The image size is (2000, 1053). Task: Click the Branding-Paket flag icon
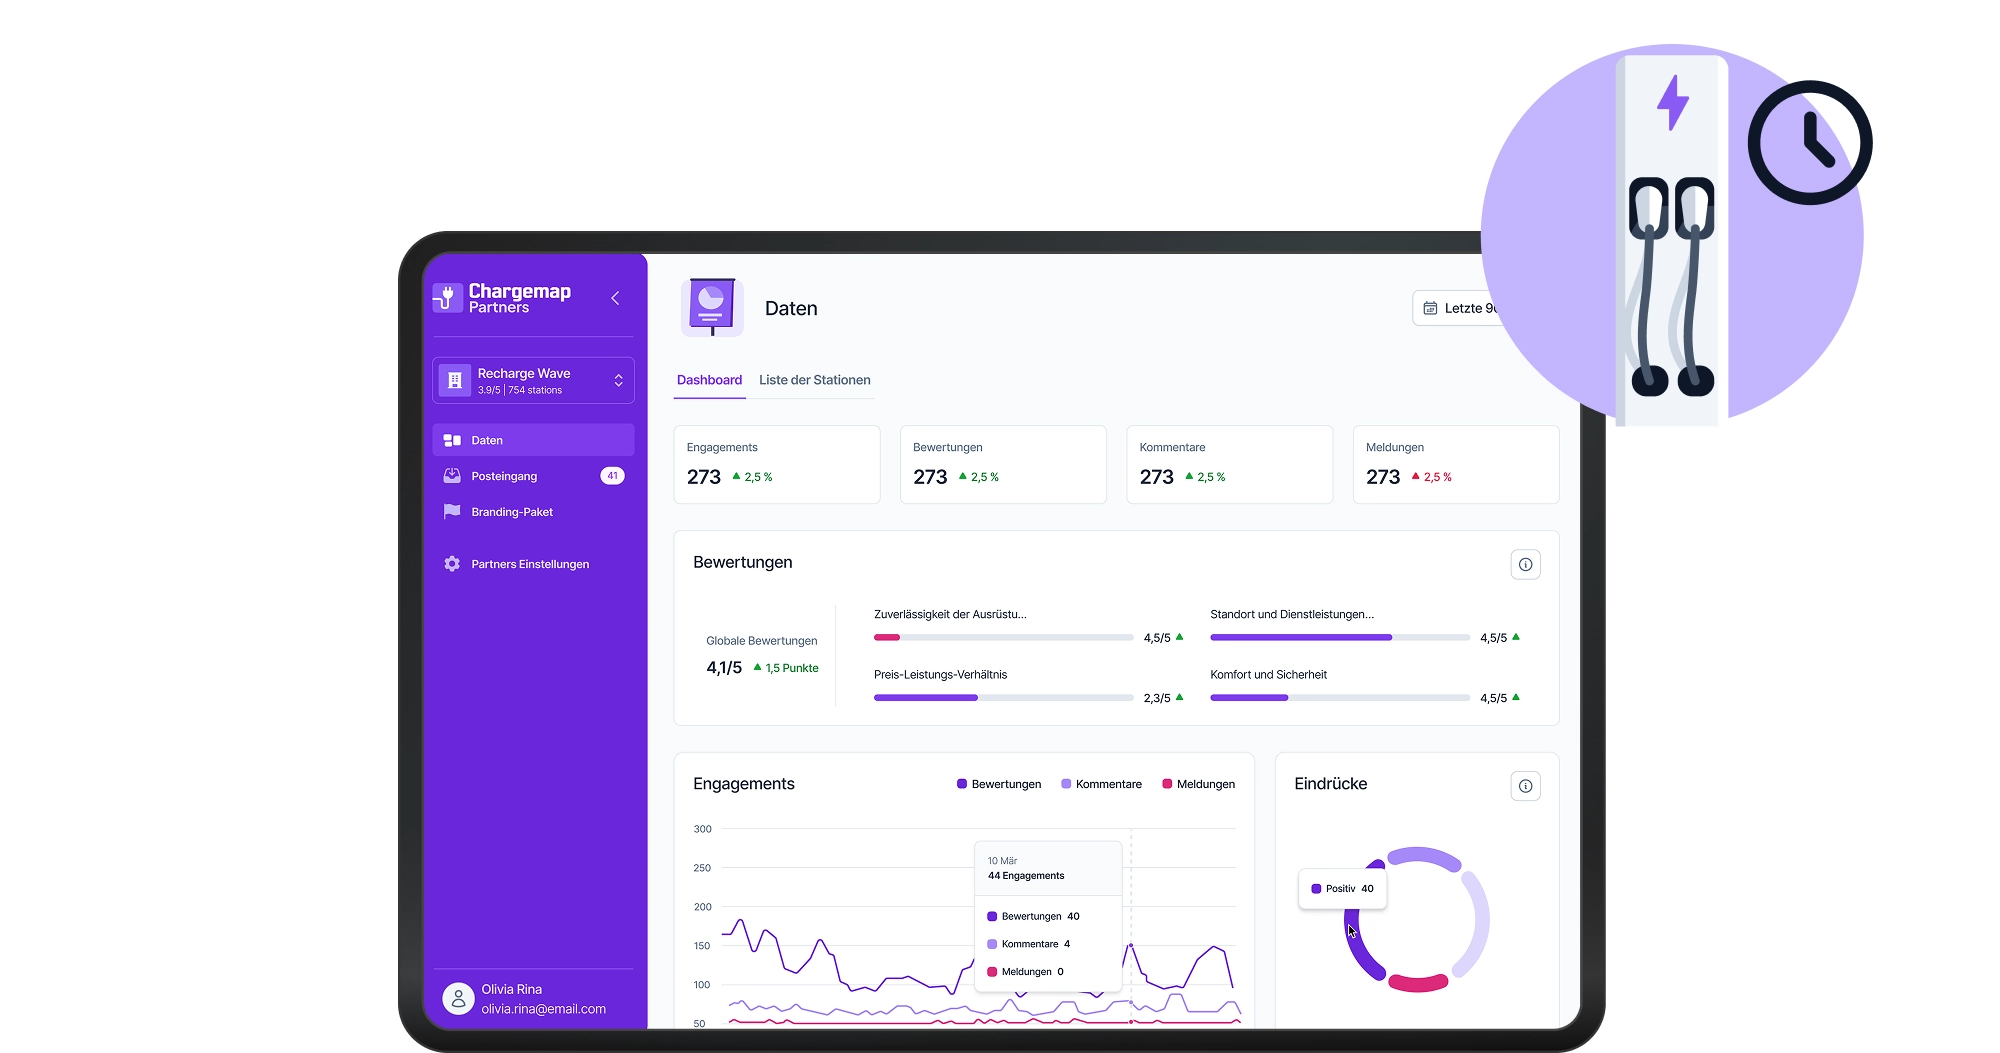(x=452, y=511)
